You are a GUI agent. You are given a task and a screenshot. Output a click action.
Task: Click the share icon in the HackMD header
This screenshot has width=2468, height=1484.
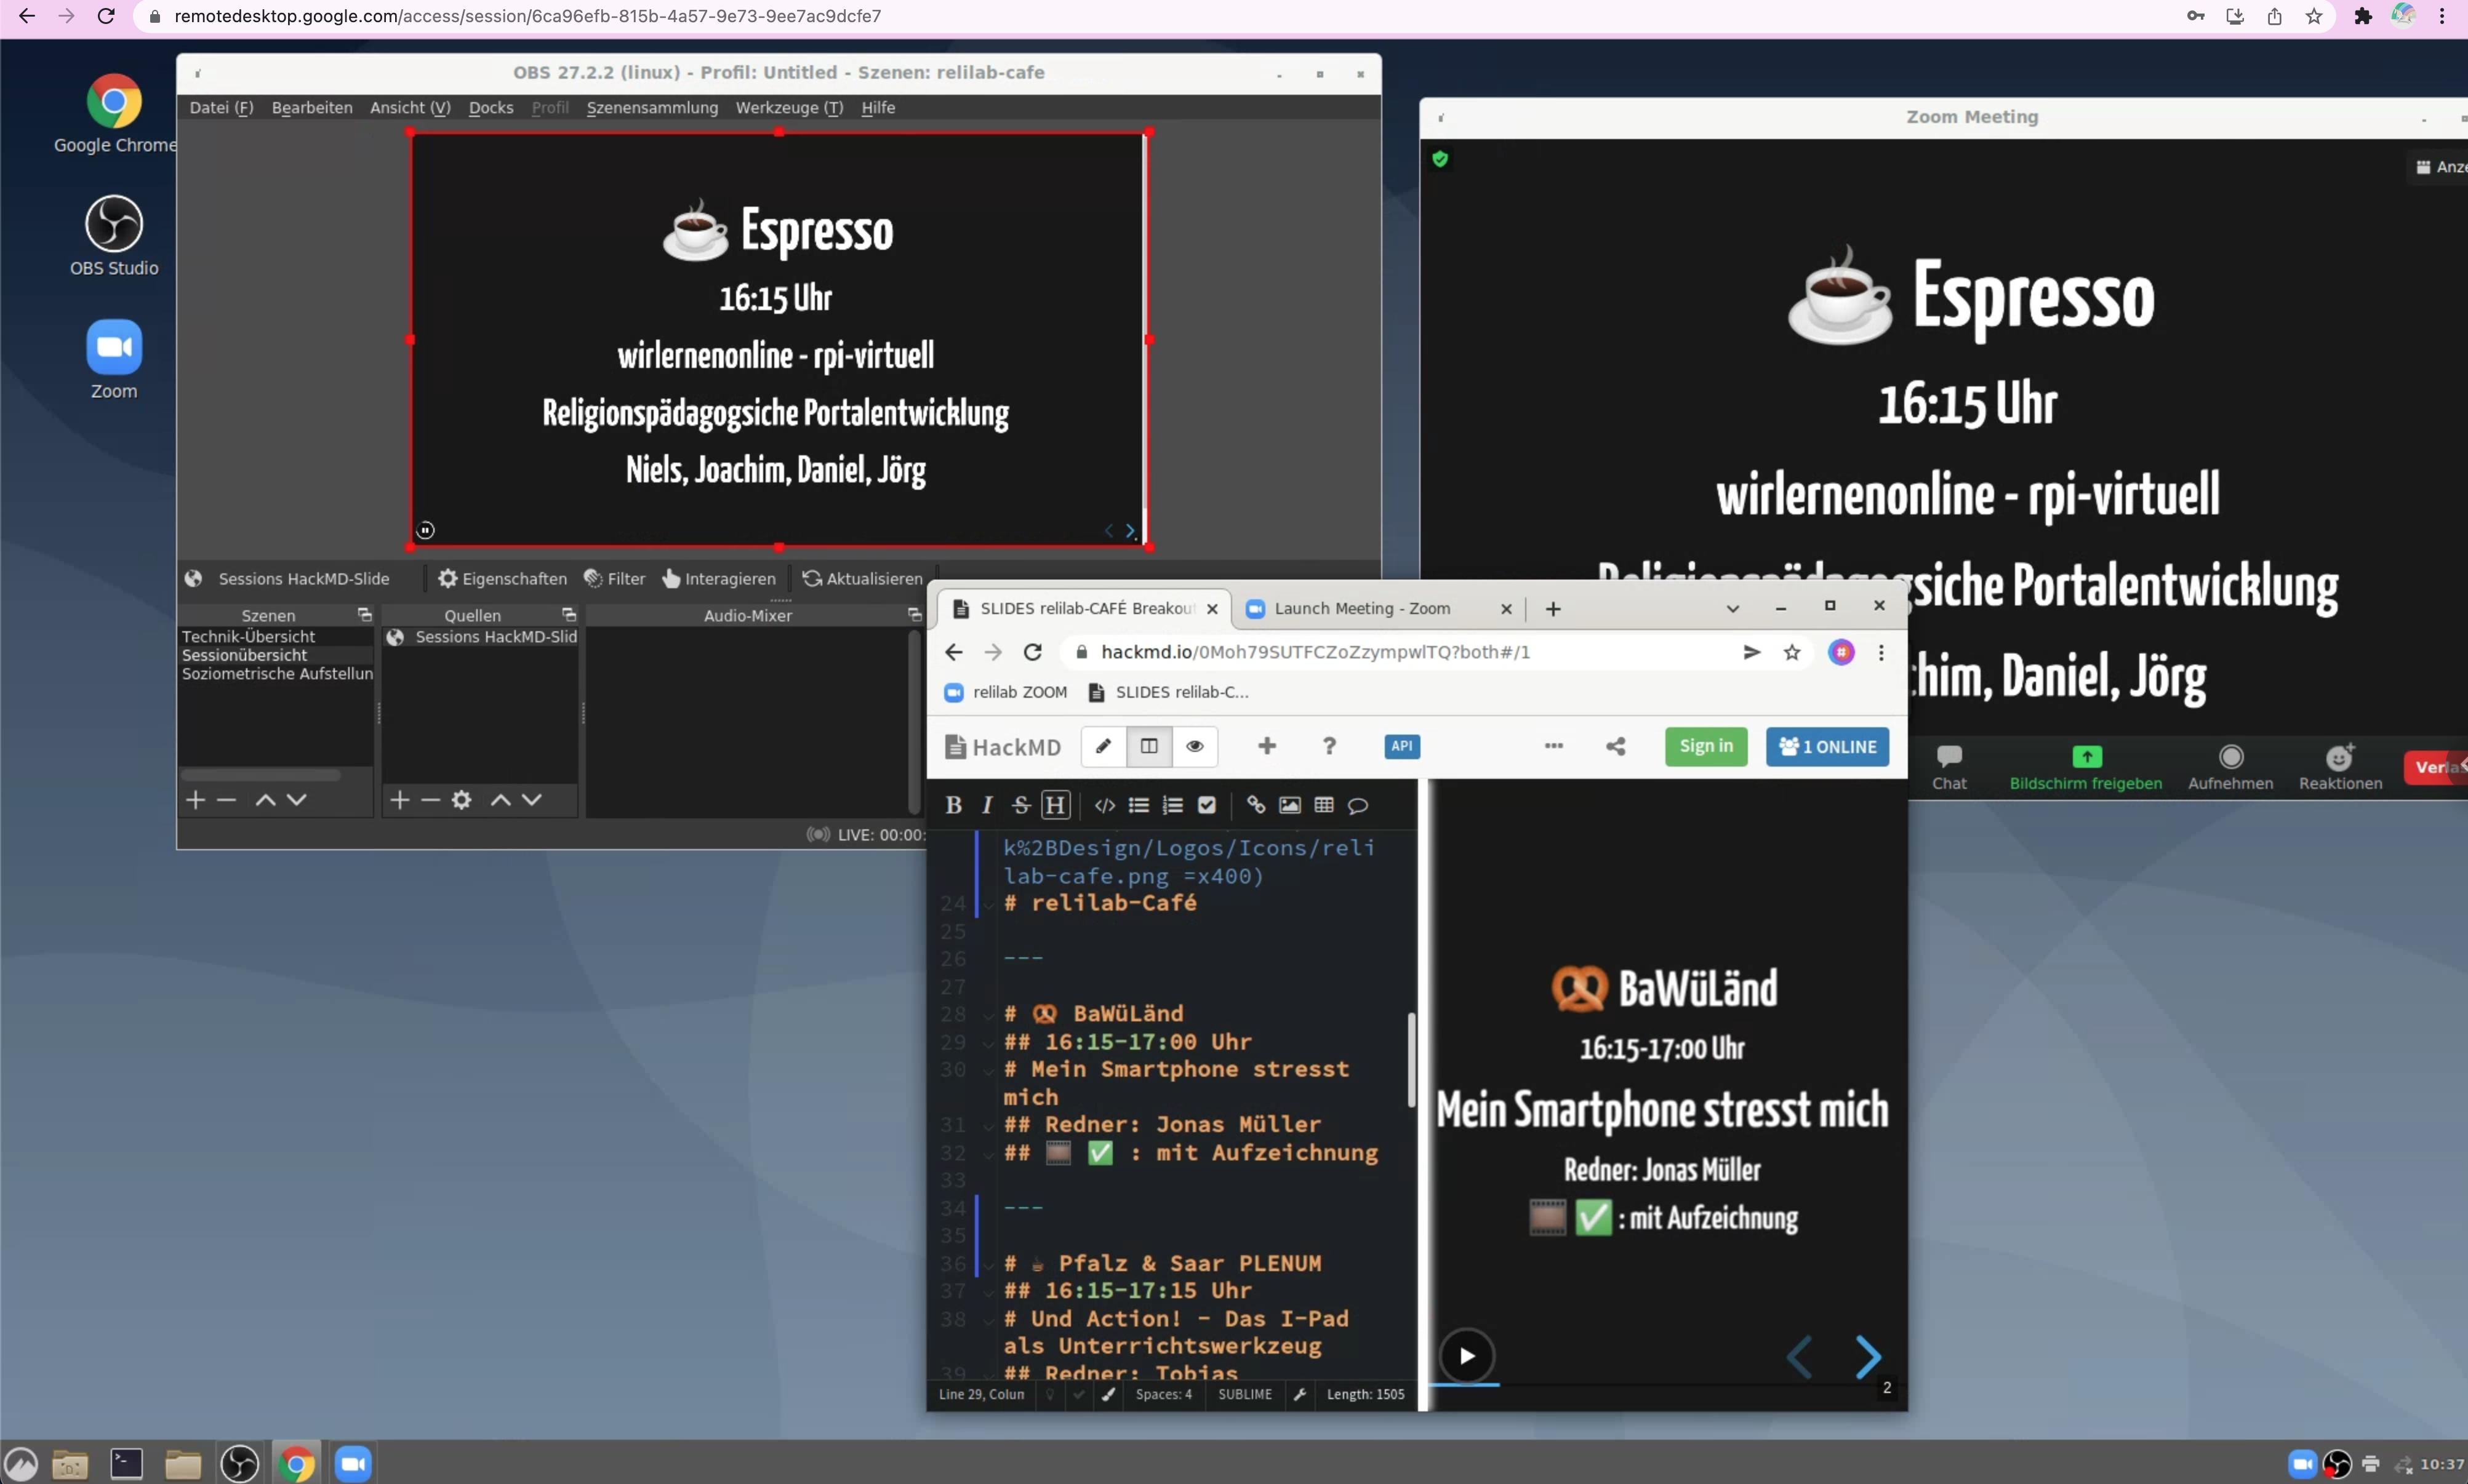tap(1615, 746)
